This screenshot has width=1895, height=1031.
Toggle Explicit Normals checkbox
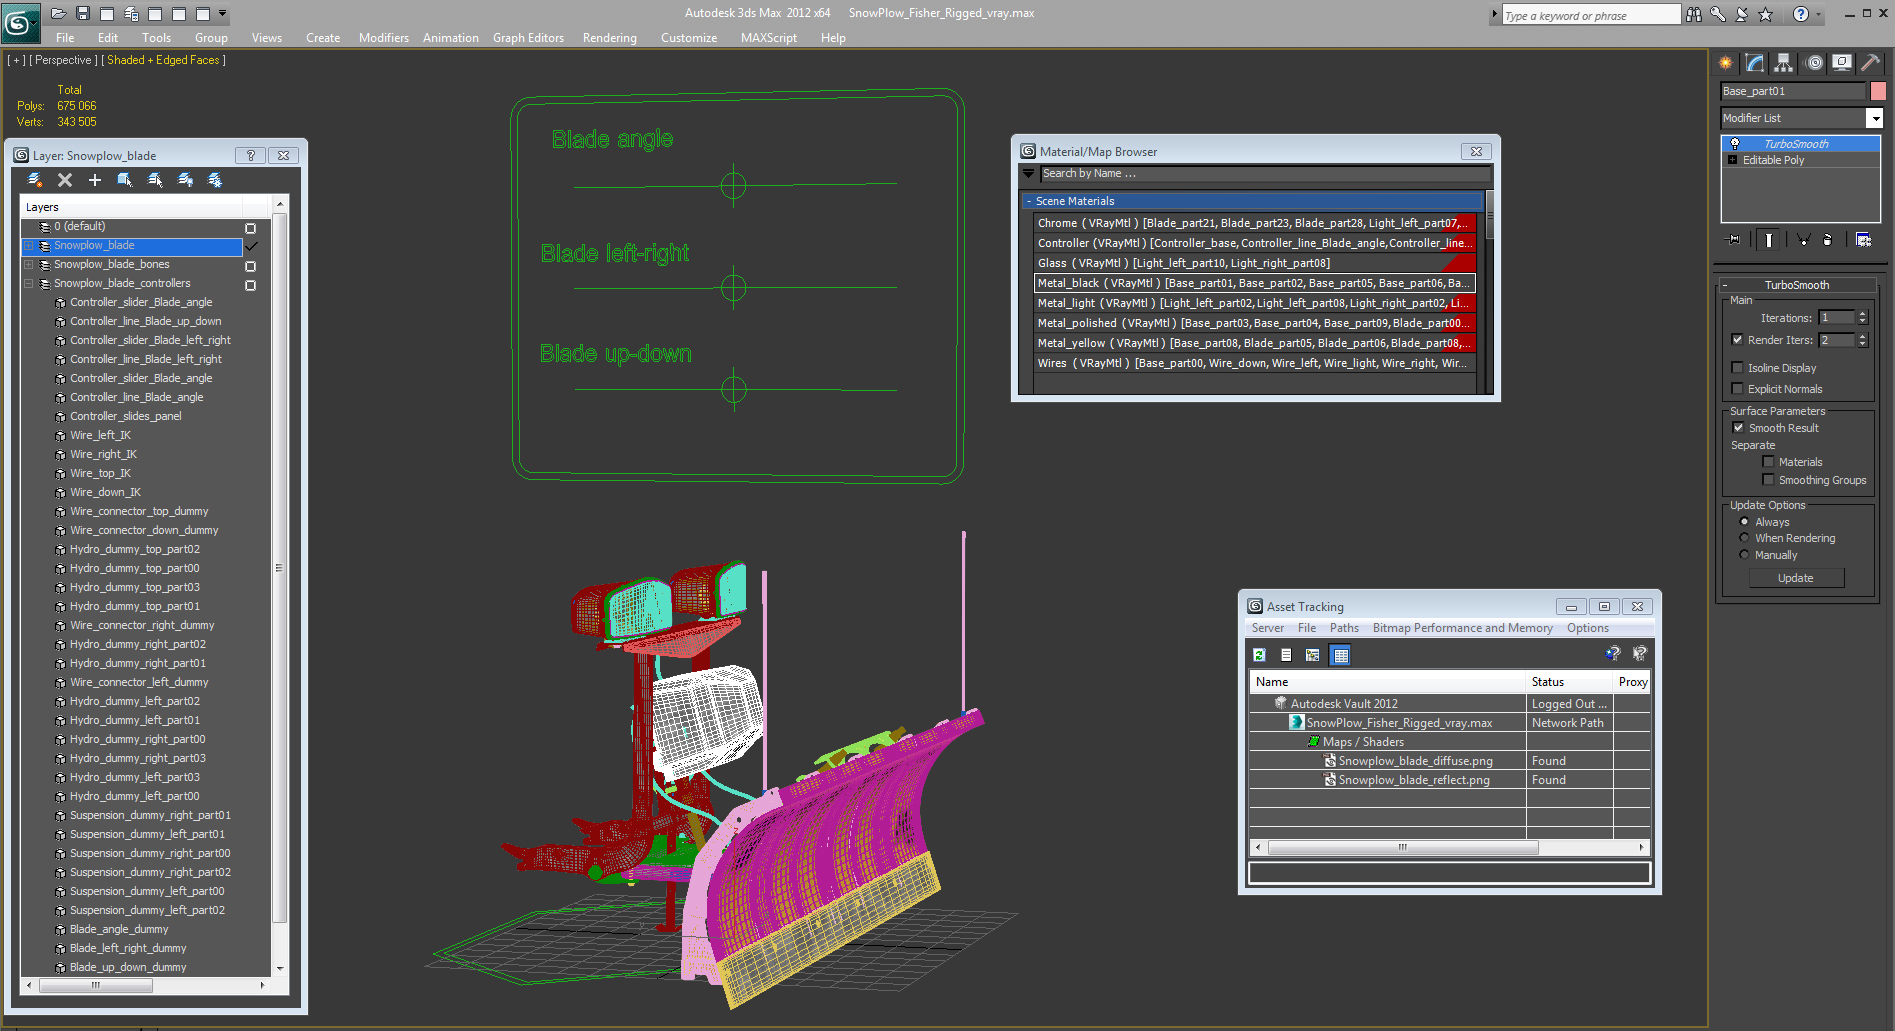(1738, 389)
